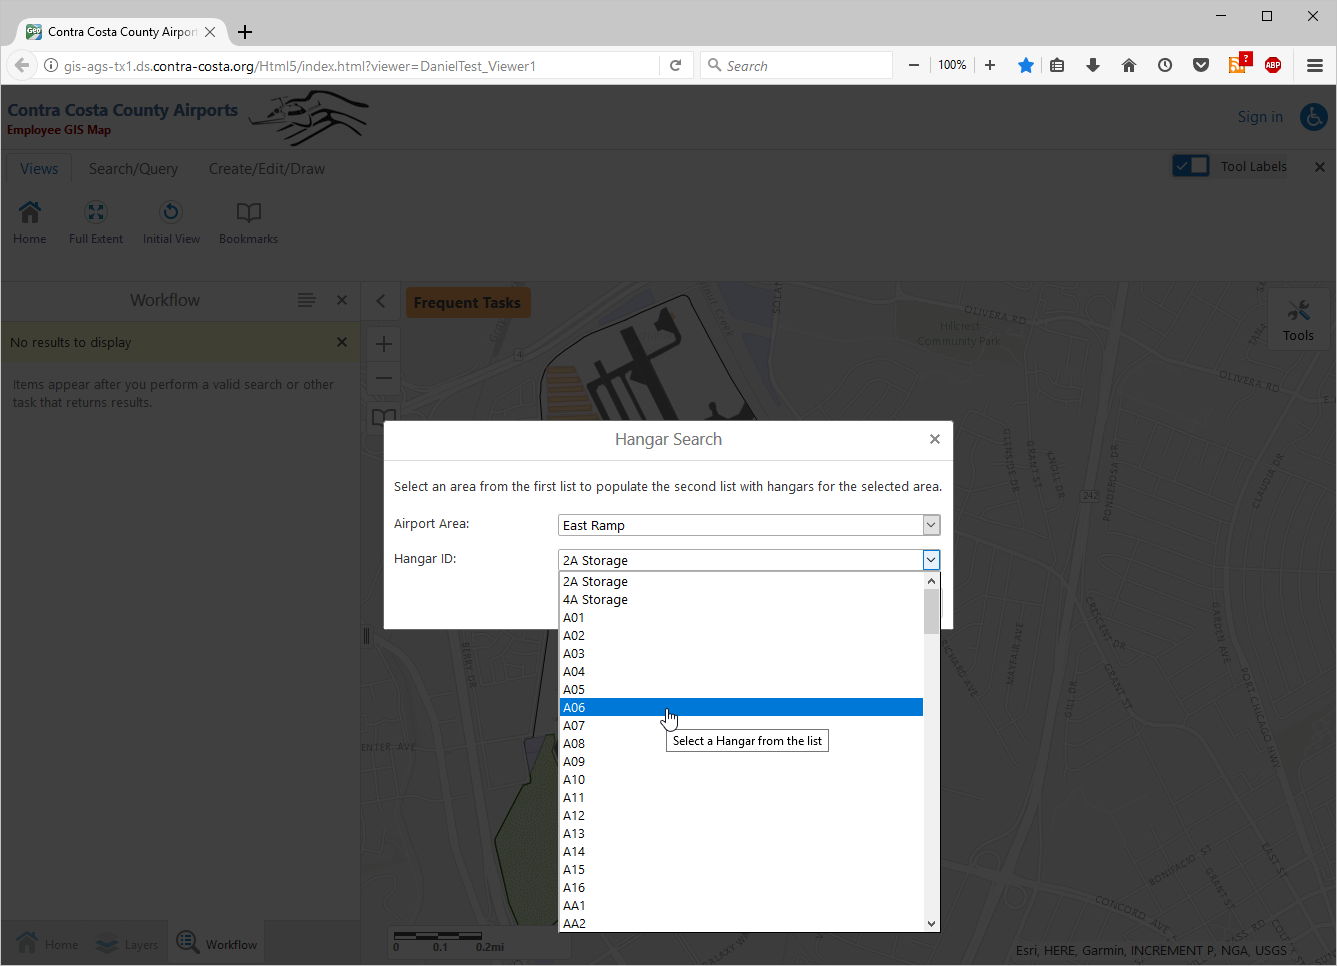Click the Initial View icon
Image resolution: width=1337 pixels, height=966 pixels.
(x=171, y=212)
